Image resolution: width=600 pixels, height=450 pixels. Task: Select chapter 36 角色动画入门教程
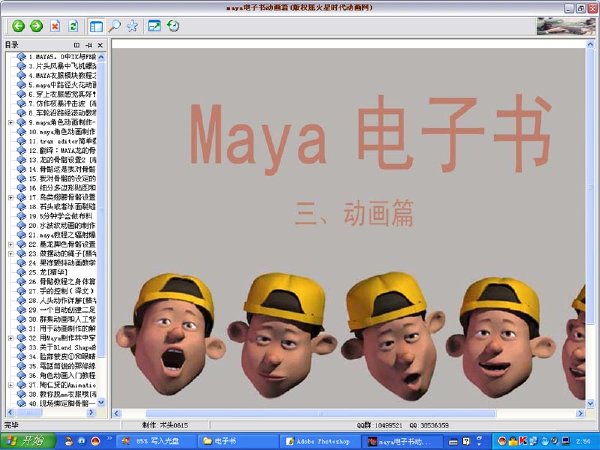click(62, 375)
